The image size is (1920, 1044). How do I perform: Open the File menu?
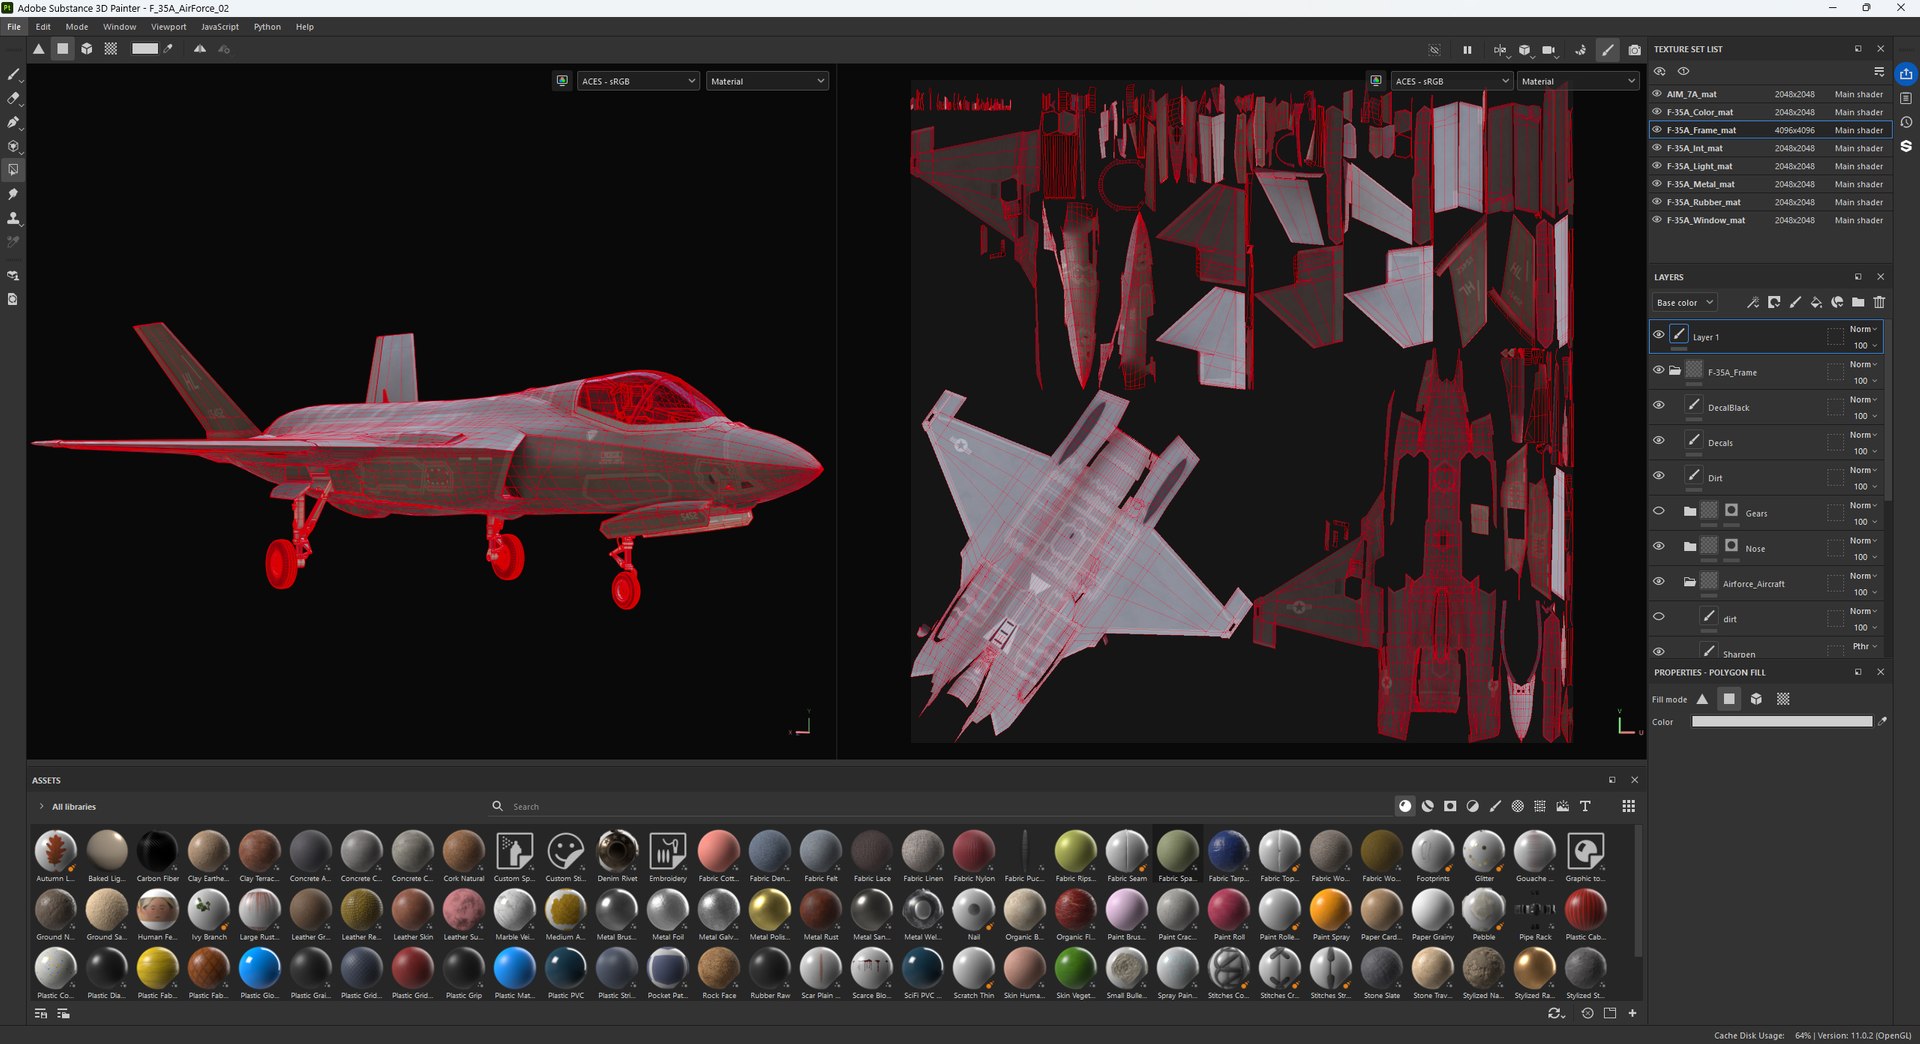click(14, 27)
